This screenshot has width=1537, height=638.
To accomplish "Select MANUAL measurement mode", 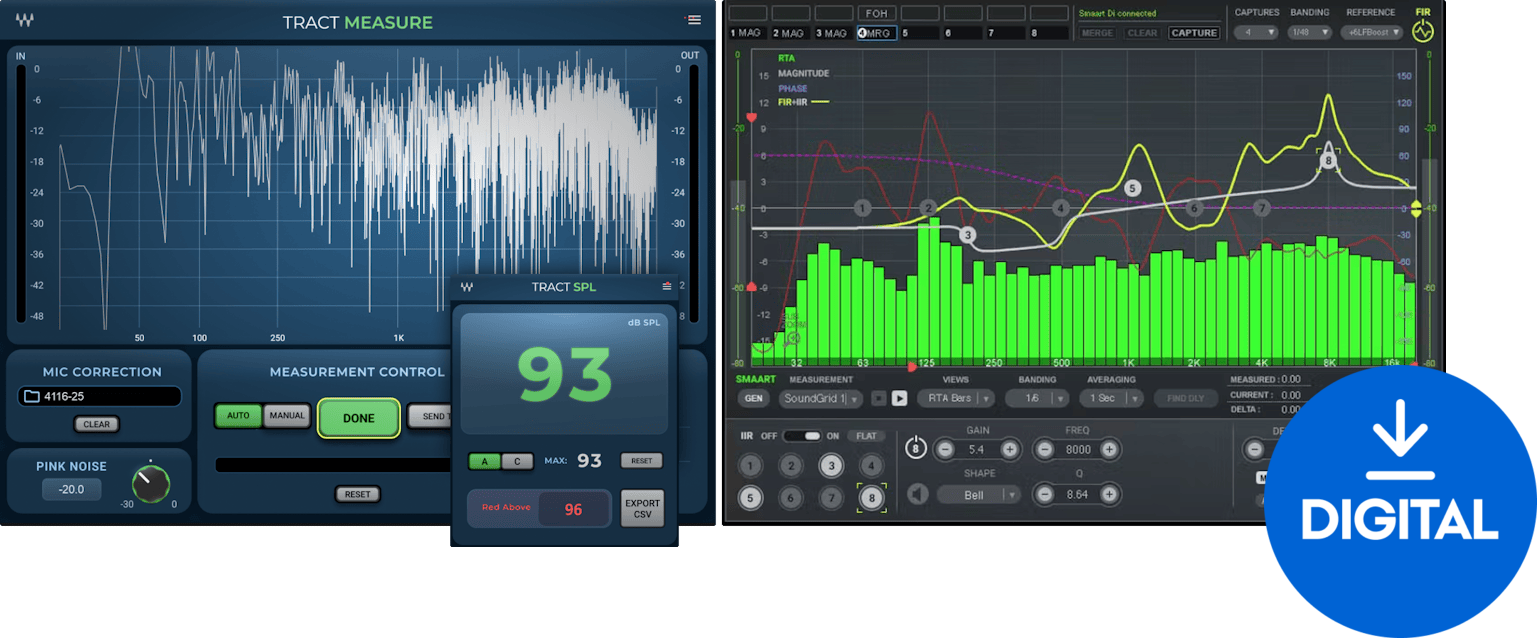I will pyautogui.click(x=287, y=416).
